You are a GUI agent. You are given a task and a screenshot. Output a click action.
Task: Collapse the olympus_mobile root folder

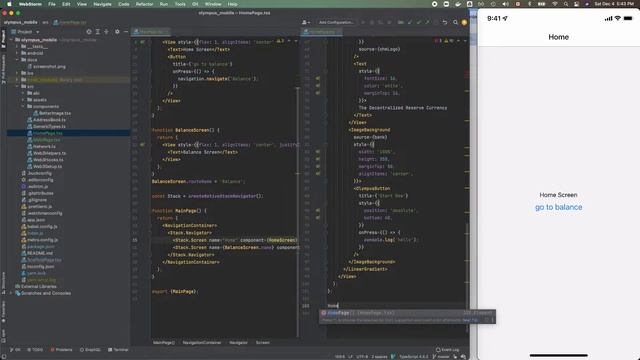click(x=12, y=40)
